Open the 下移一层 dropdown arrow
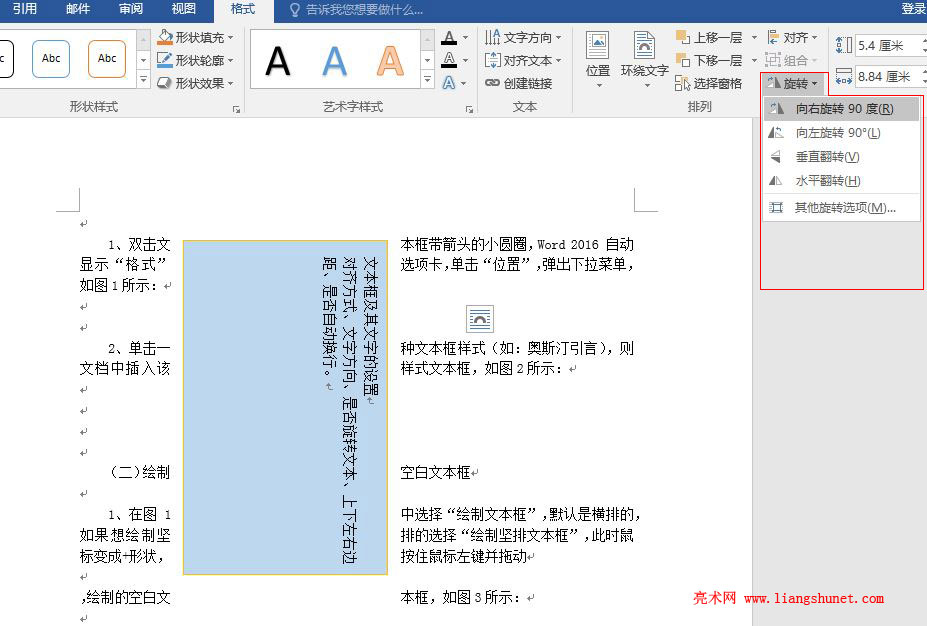 [x=754, y=60]
